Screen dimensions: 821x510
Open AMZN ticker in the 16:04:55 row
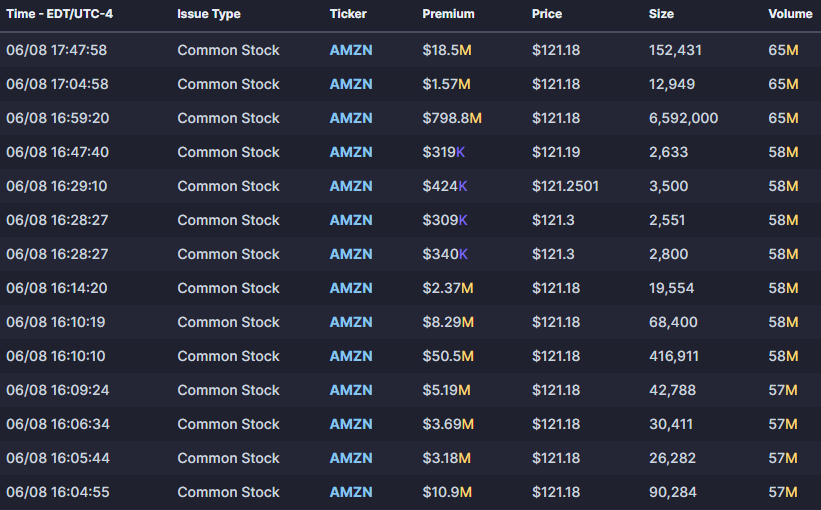click(x=351, y=492)
